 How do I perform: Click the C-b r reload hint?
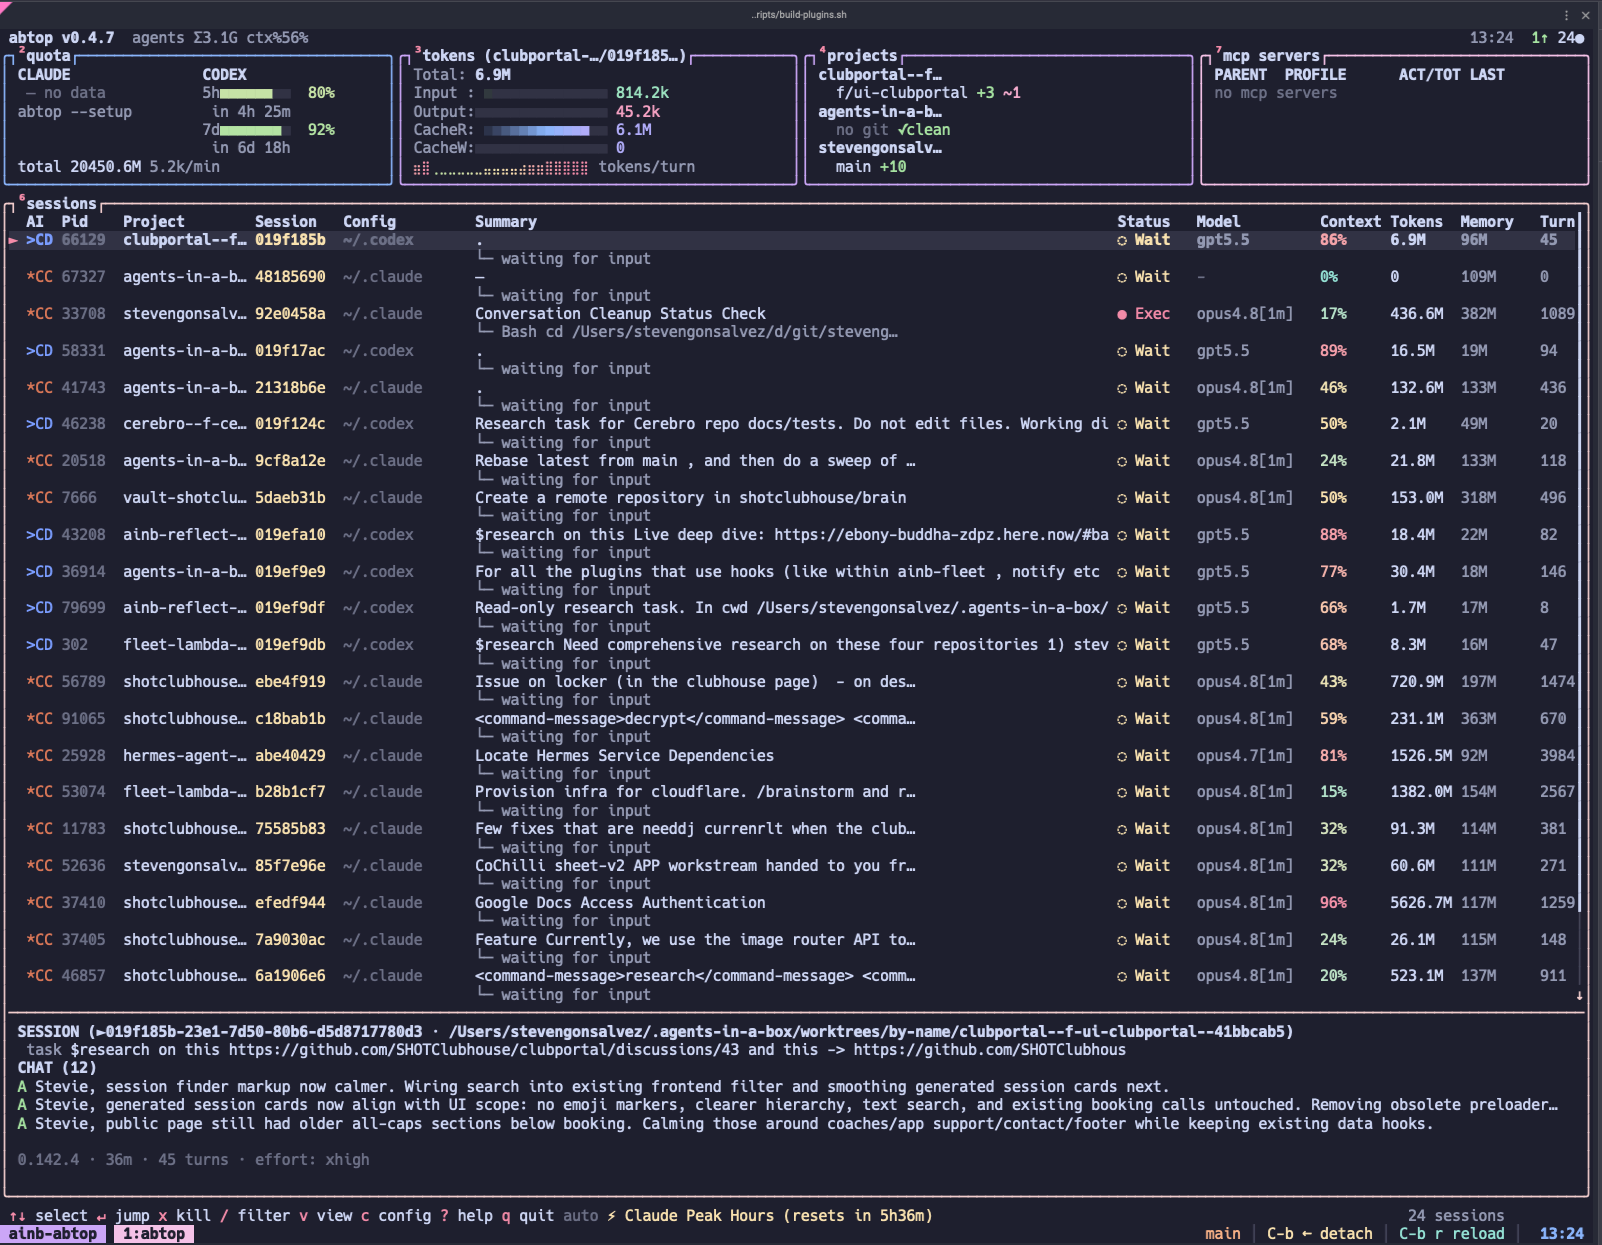pos(1452,1234)
